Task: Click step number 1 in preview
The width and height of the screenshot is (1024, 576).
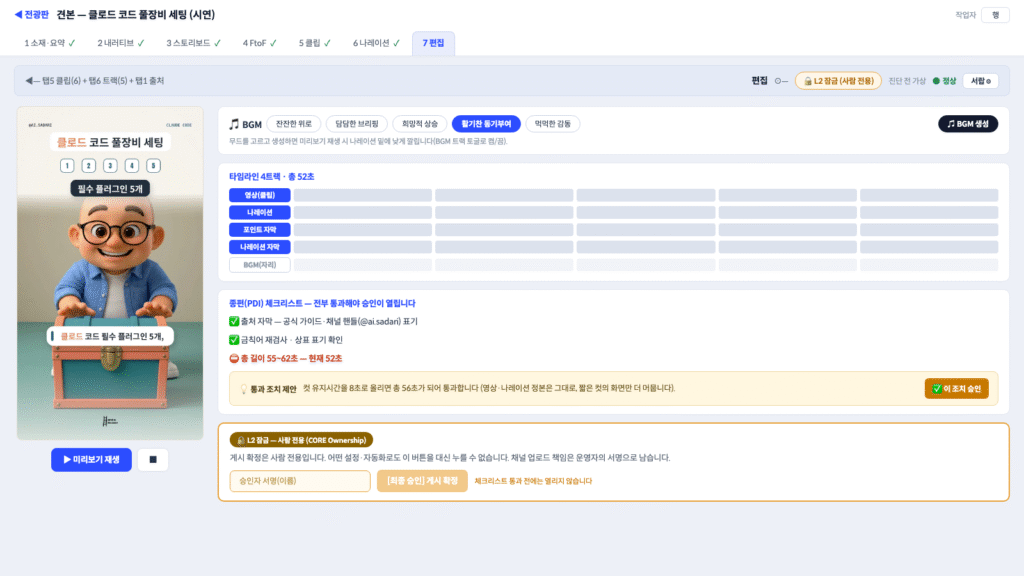Action: click(67, 166)
